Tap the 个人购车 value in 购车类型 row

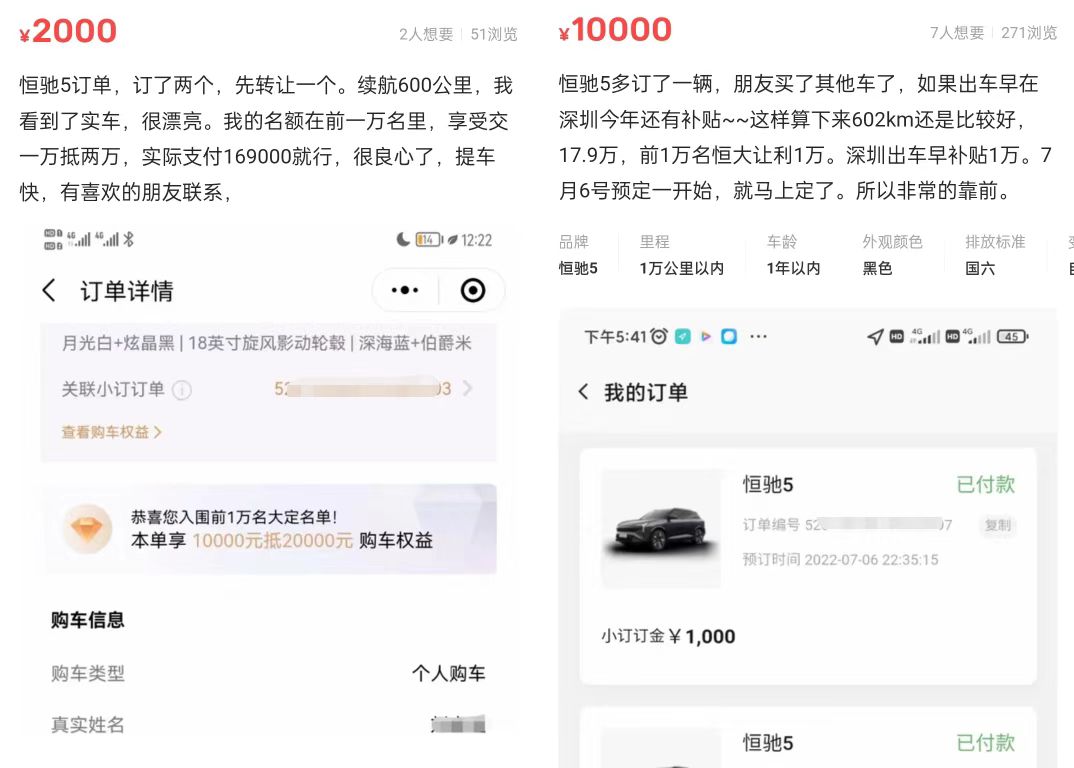point(449,673)
